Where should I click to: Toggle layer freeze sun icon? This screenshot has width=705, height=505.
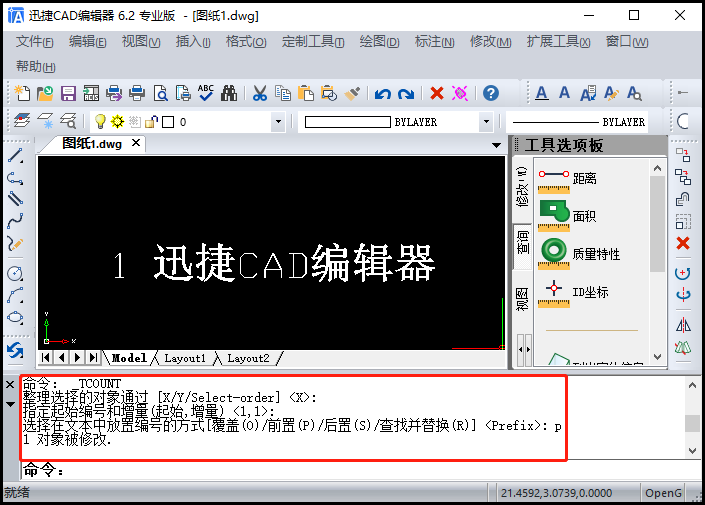click(117, 121)
